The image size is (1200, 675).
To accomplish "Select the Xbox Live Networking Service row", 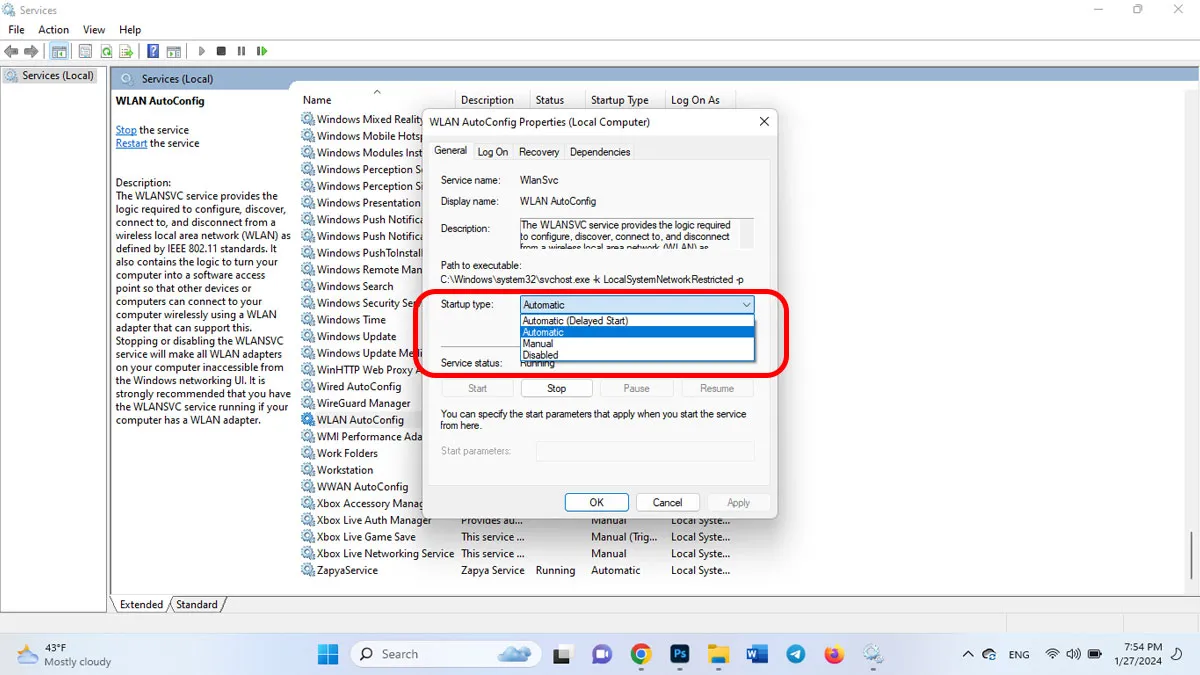I will [x=378, y=554].
